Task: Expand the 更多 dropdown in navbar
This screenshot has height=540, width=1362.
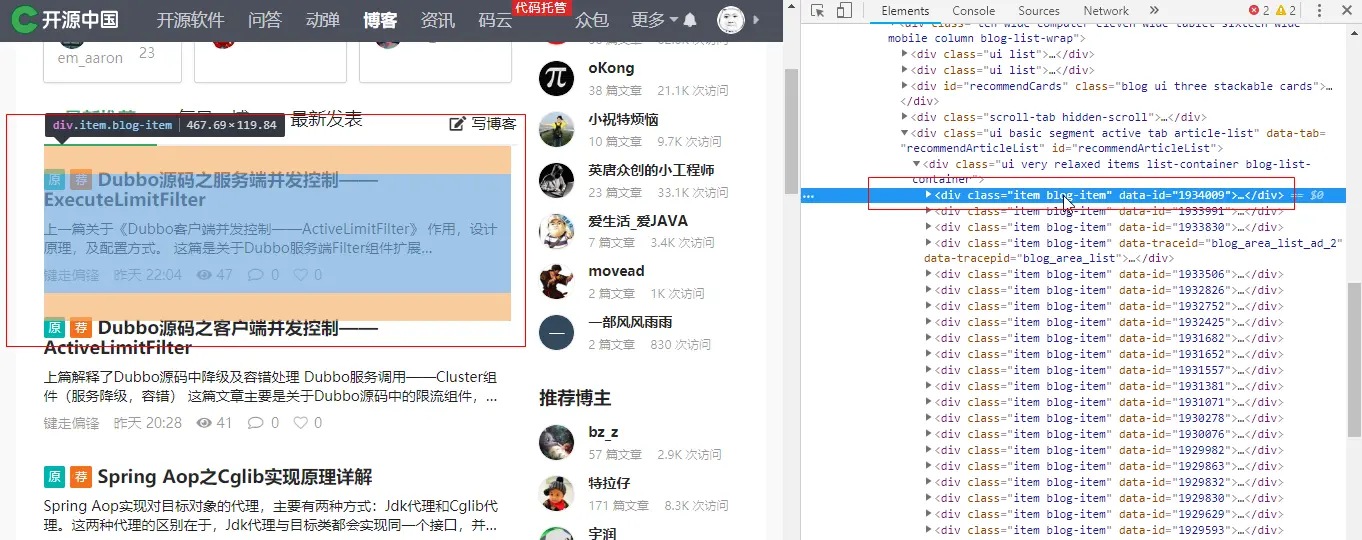Action: (655, 20)
